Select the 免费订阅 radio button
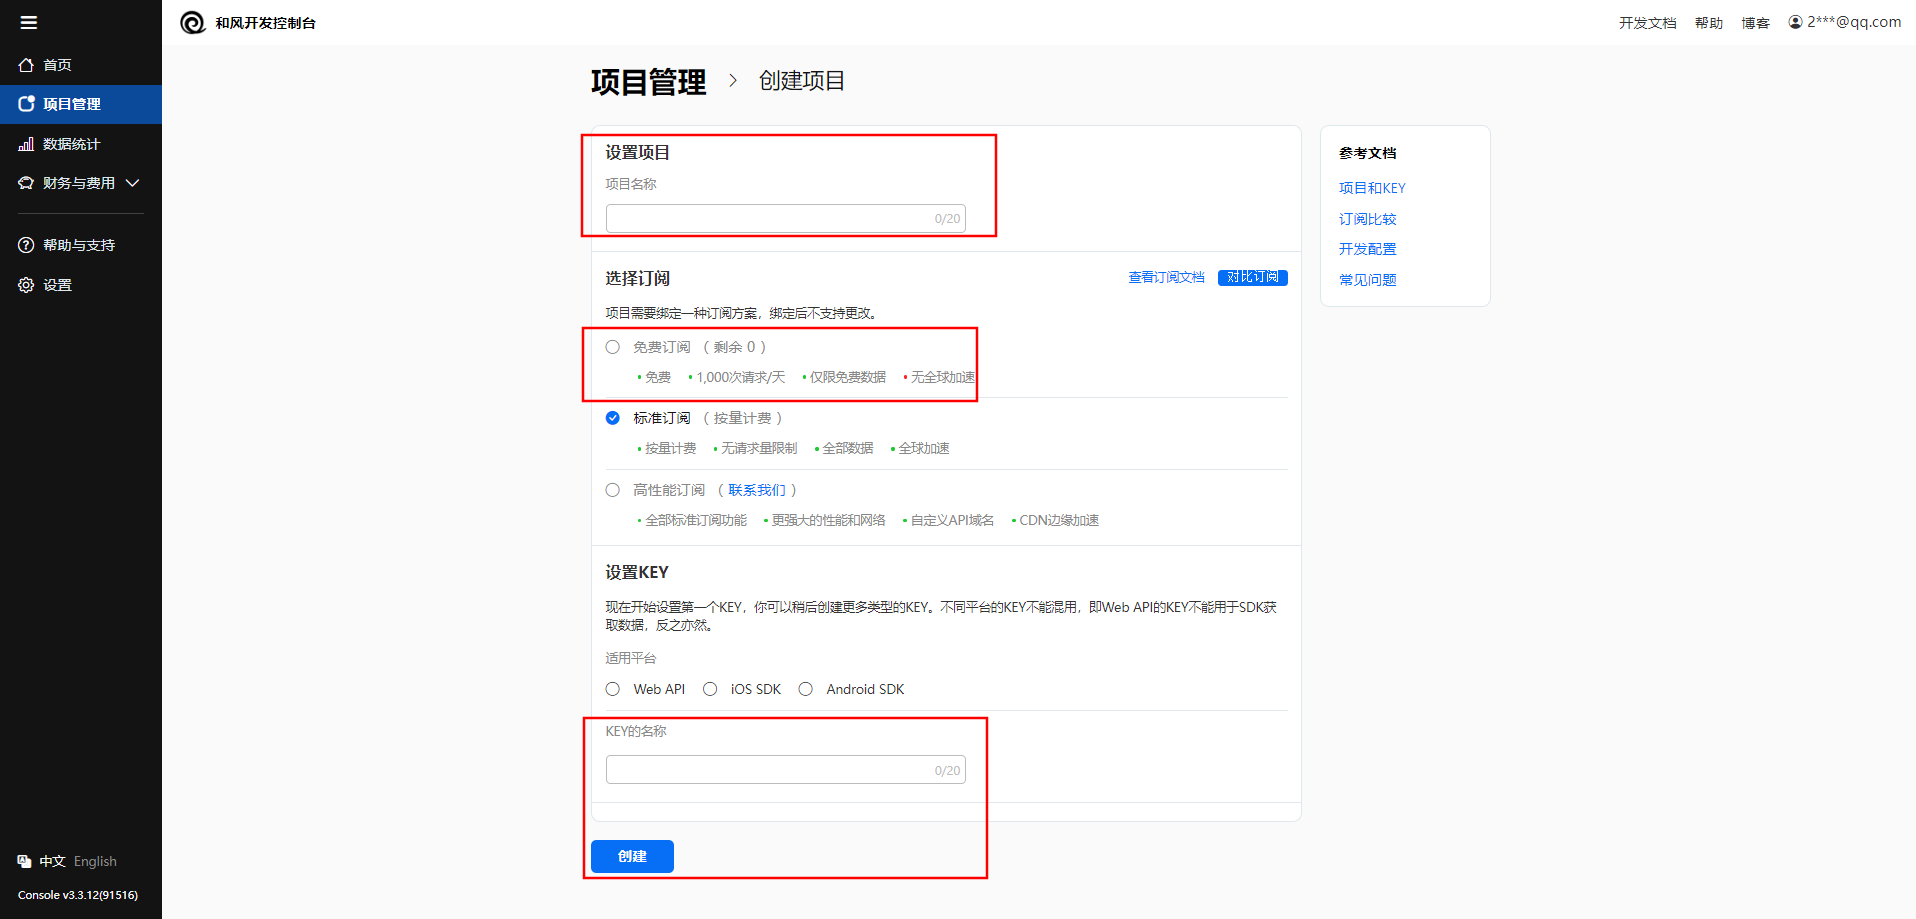1916x919 pixels. (612, 347)
